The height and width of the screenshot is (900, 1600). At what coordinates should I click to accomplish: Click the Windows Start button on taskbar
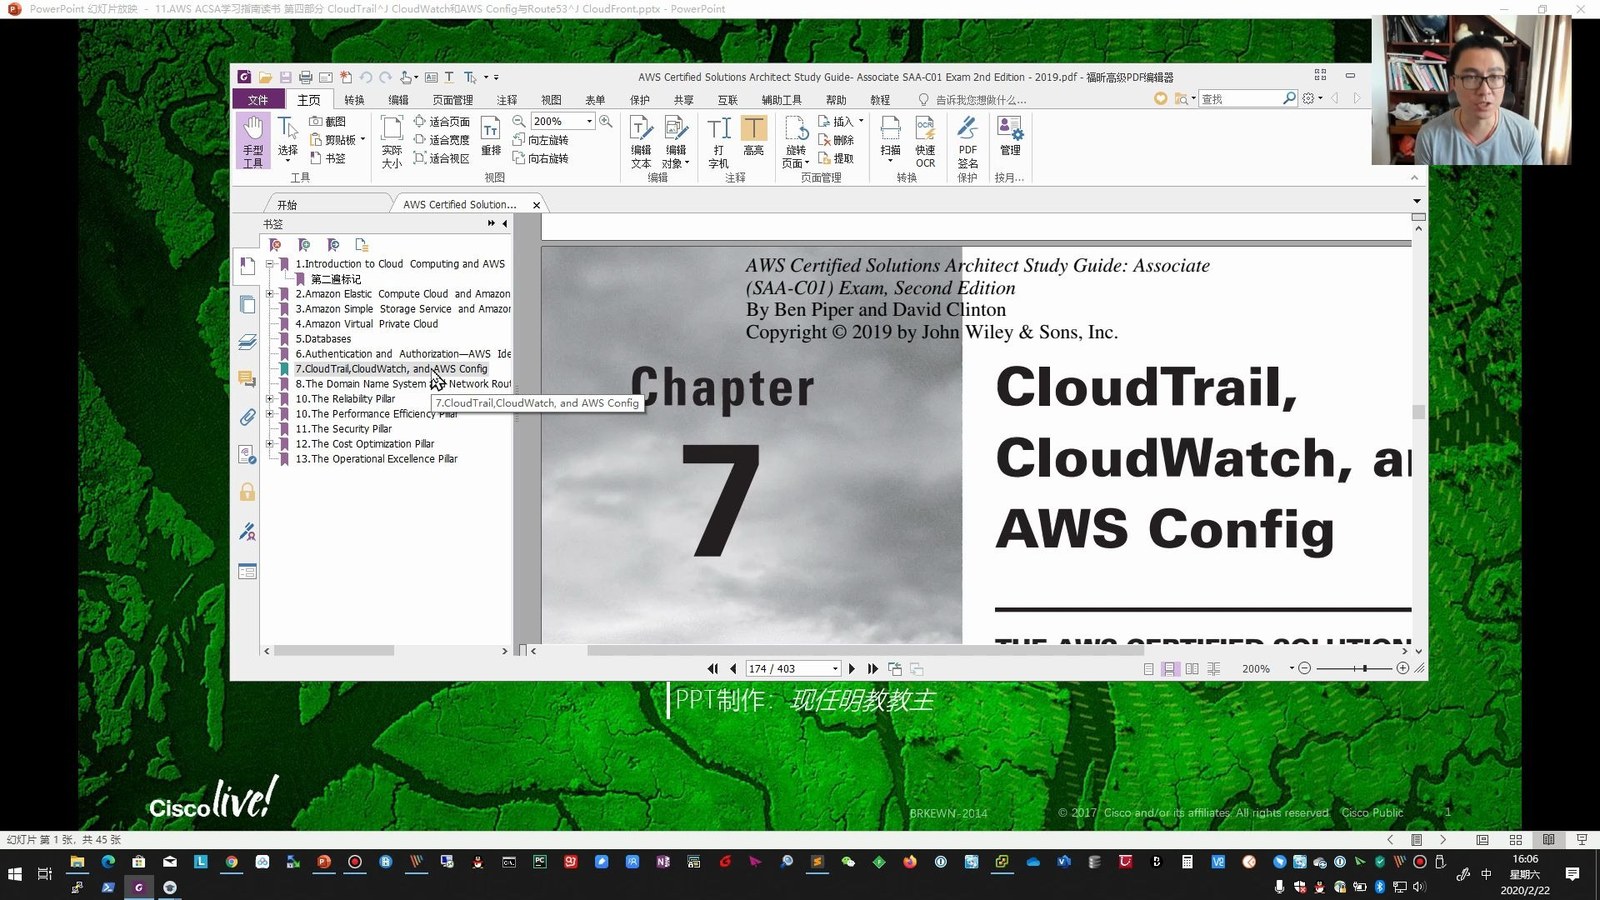click(x=14, y=874)
